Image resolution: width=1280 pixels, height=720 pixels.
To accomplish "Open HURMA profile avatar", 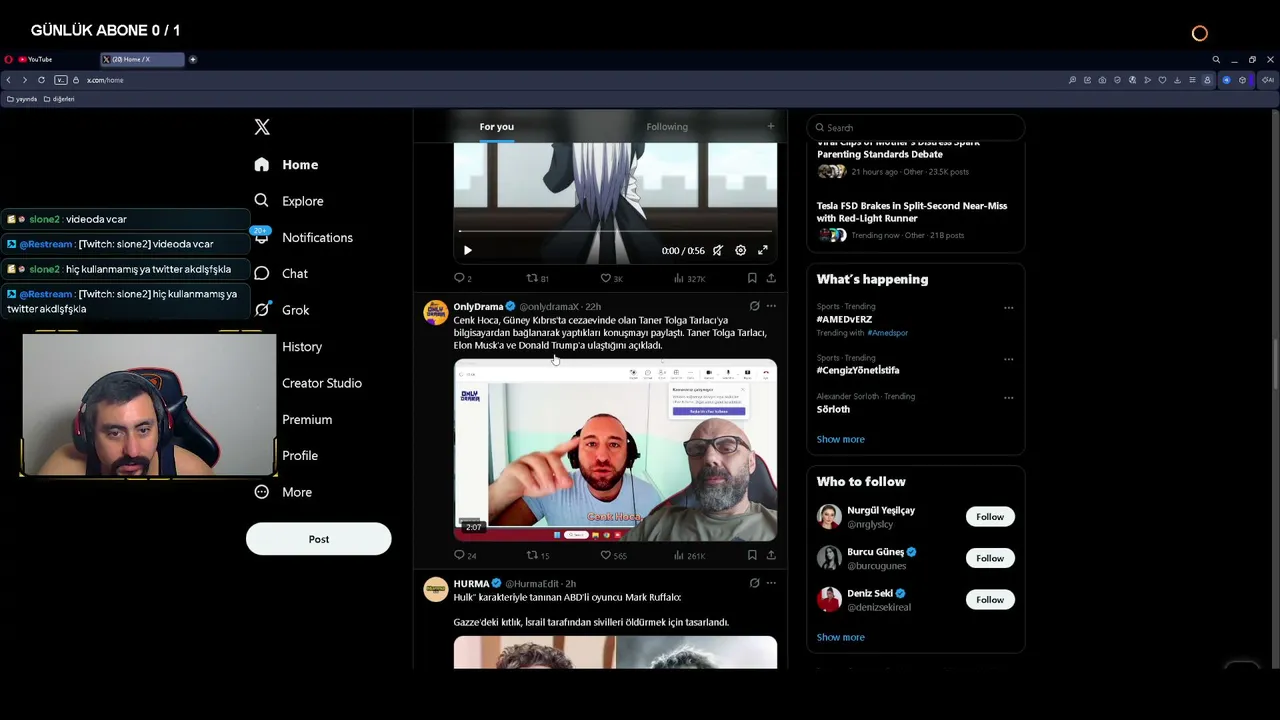I will (436, 589).
